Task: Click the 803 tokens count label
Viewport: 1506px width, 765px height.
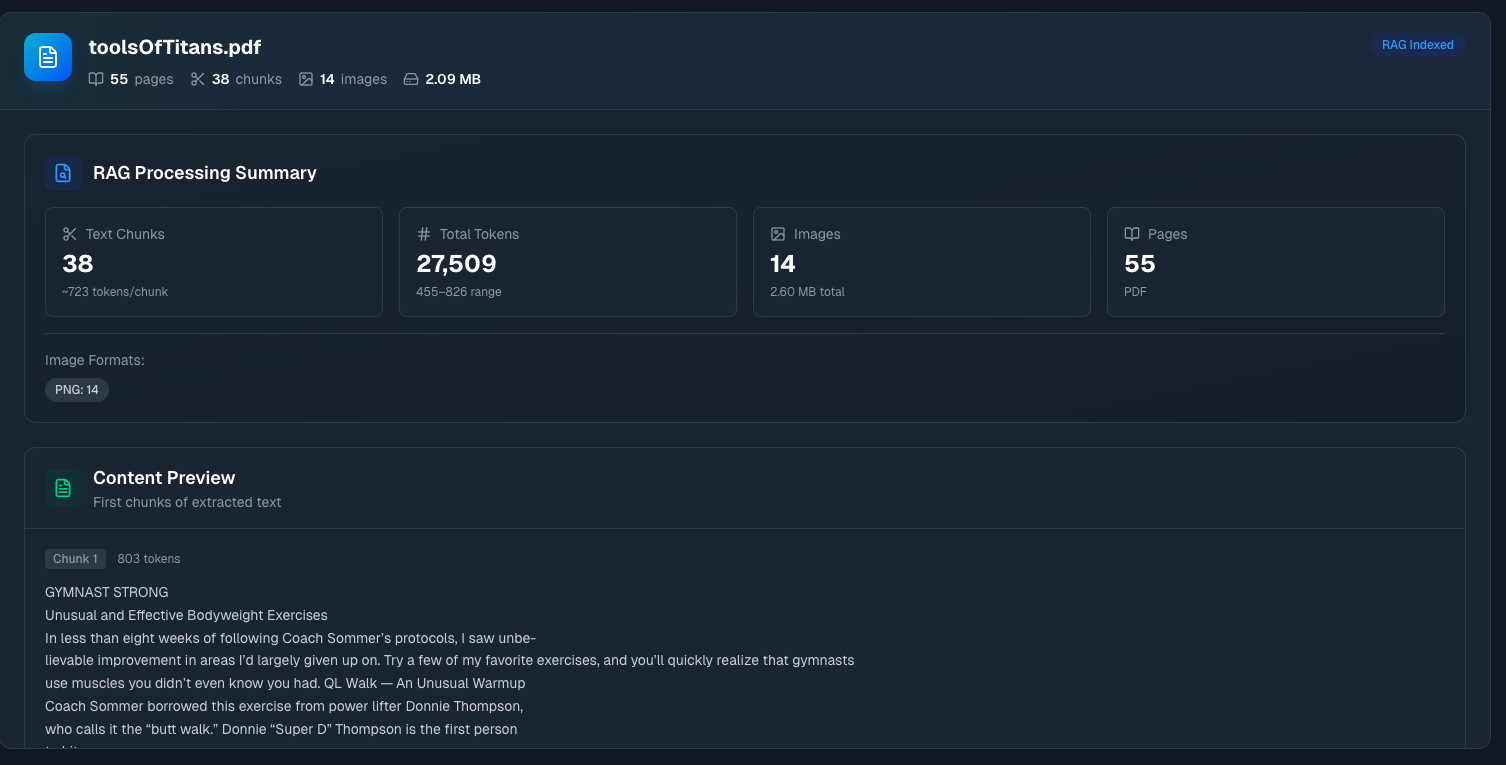Action: pyautogui.click(x=149, y=559)
